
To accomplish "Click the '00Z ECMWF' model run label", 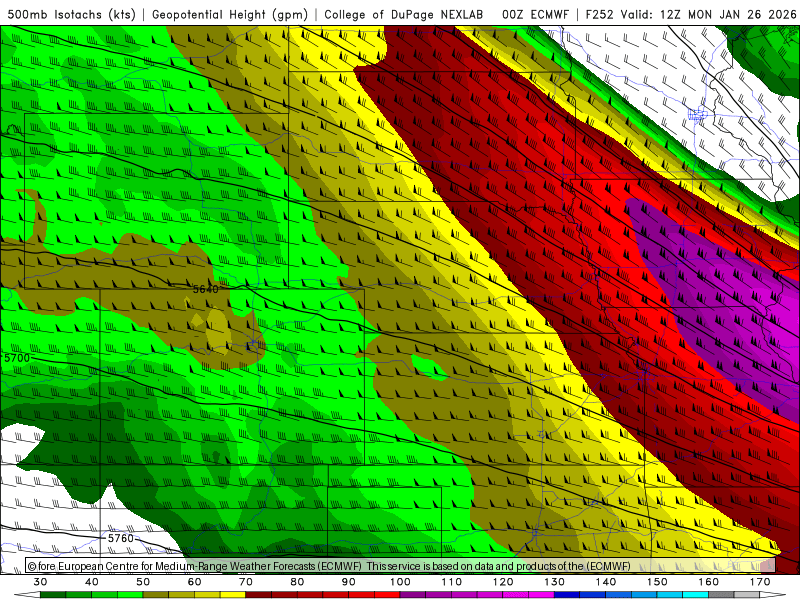I will [x=535, y=15].
